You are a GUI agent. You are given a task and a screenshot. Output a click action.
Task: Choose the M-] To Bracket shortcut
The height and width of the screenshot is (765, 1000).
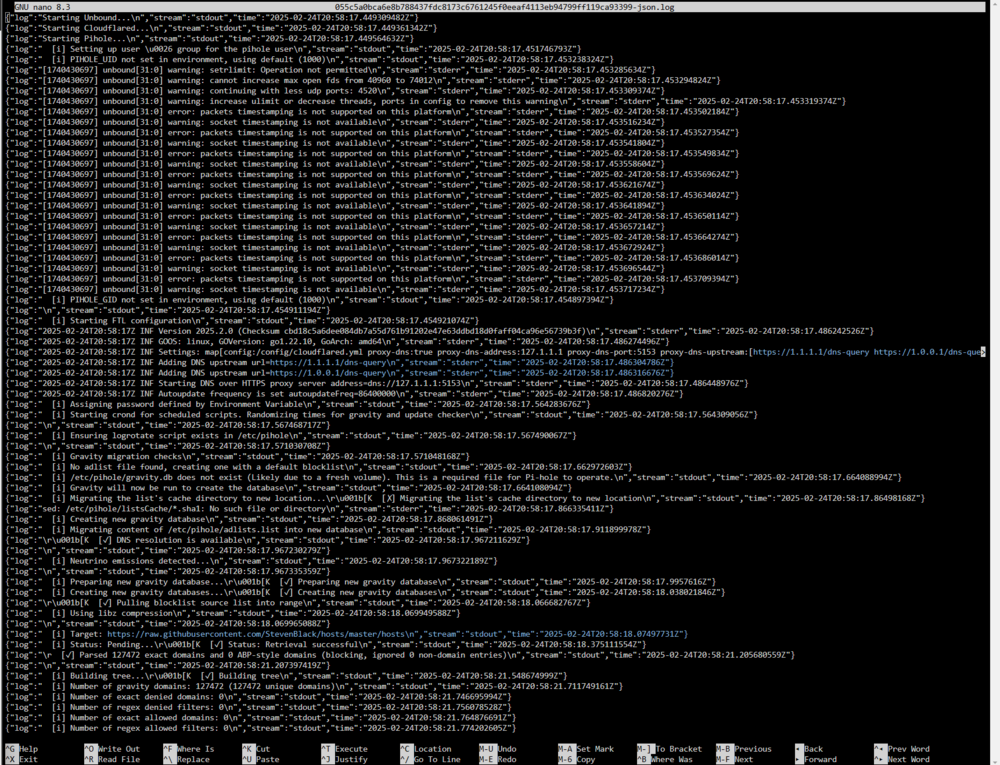[670, 749]
